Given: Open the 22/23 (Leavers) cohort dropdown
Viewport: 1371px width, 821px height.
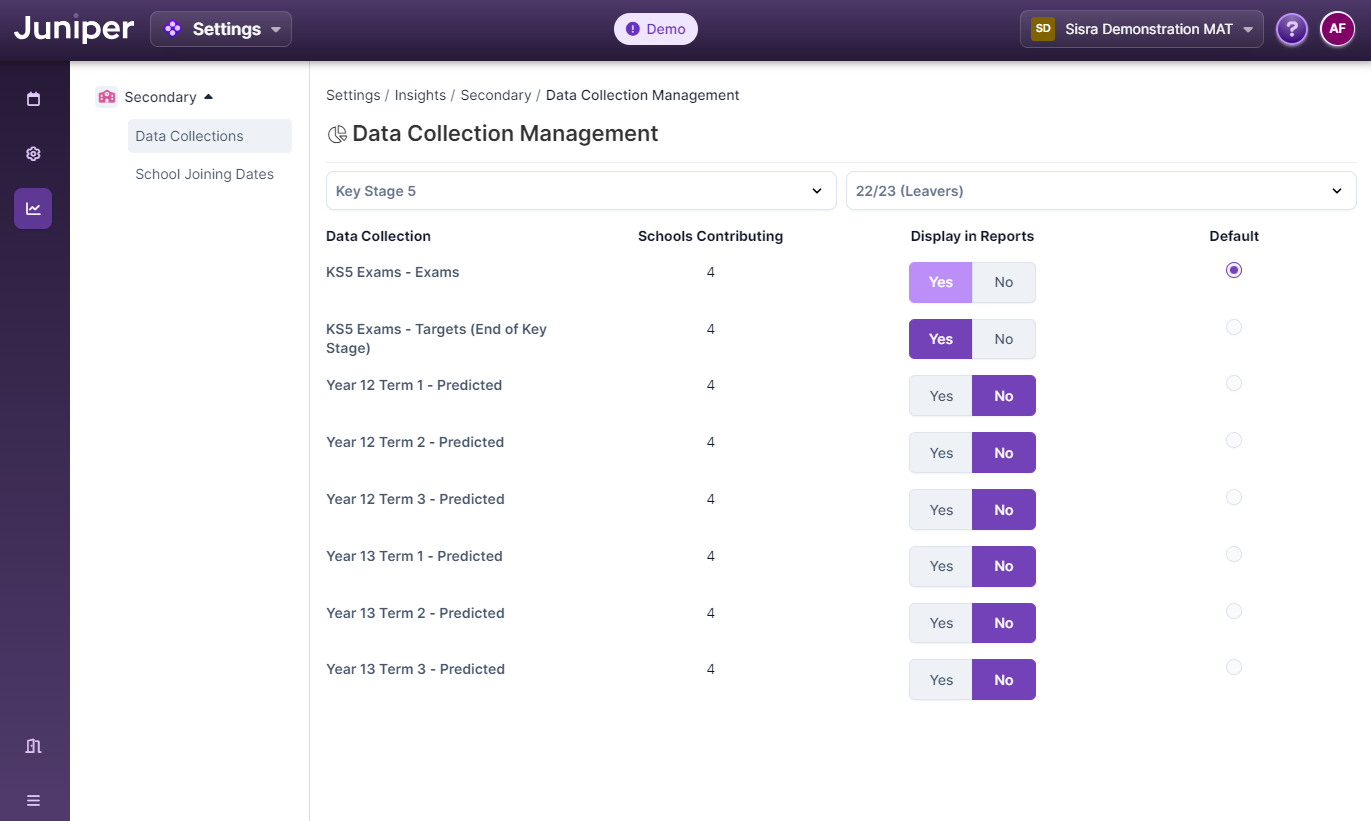Looking at the screenshot, I should tap(1100, 191).
